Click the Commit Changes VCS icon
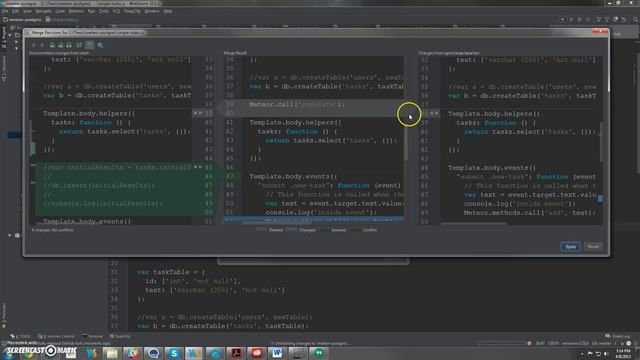 pyautogui.click(x=607, y=20)
